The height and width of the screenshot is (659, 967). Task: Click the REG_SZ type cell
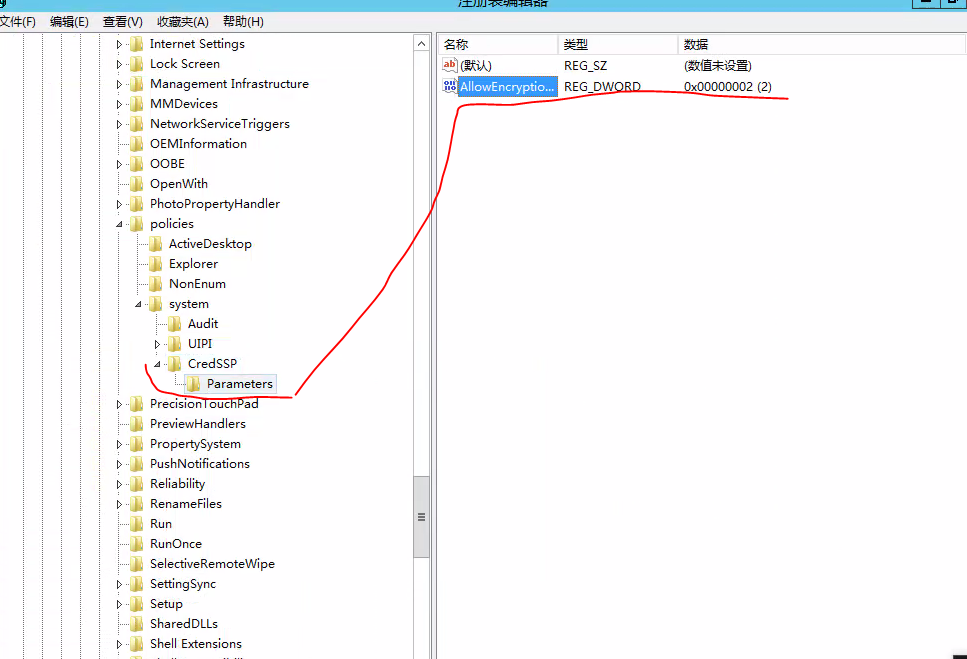click(x=585, y=65)
